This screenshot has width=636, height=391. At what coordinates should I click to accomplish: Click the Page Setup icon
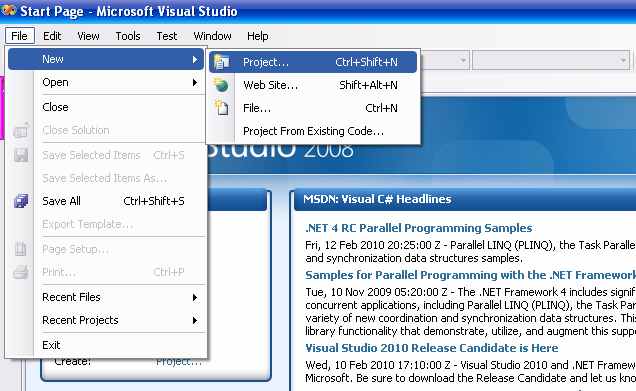coord(21,249)
